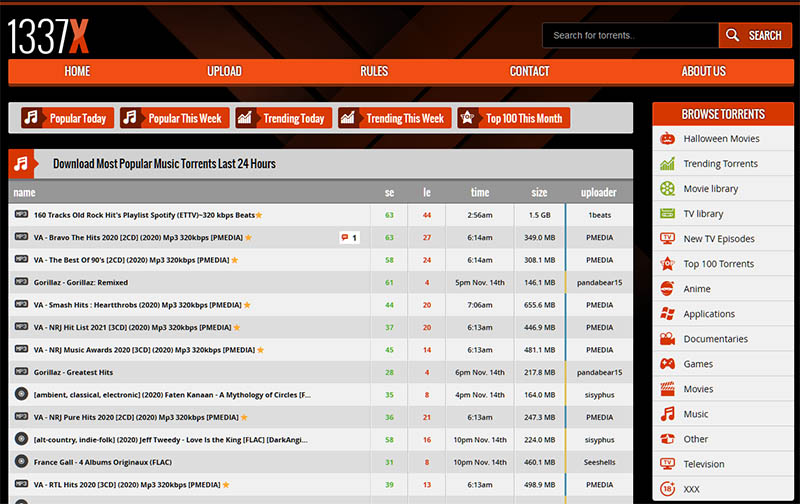Open 160 Tracks Old Rock Hit's Playlist torrent

pos(144,215)
